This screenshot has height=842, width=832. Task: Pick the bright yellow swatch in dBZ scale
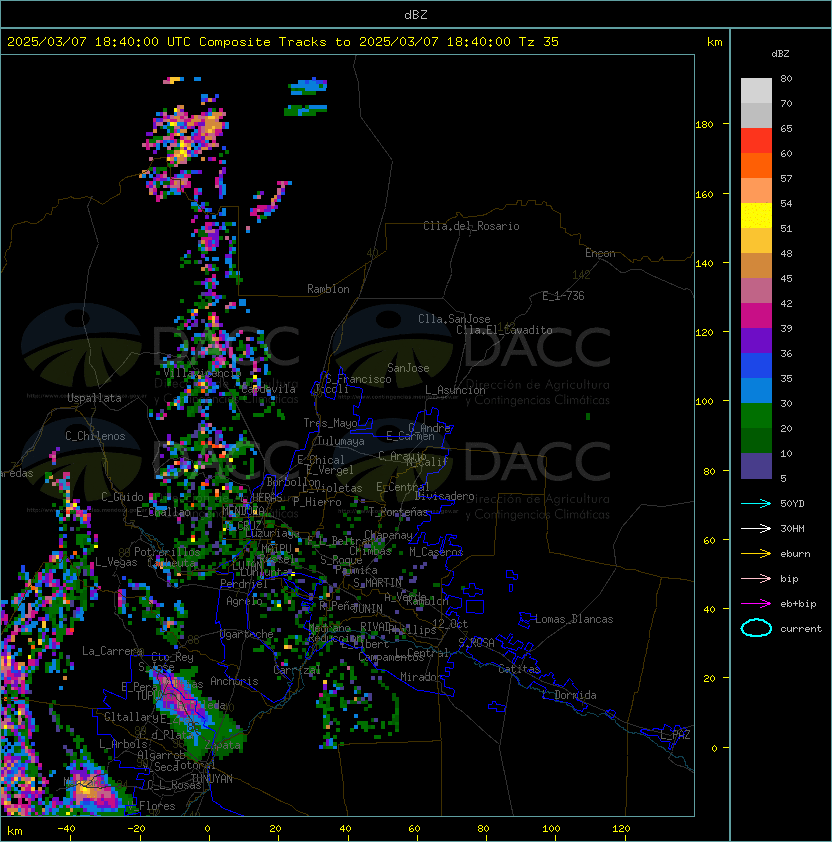(x=756, y=216)
